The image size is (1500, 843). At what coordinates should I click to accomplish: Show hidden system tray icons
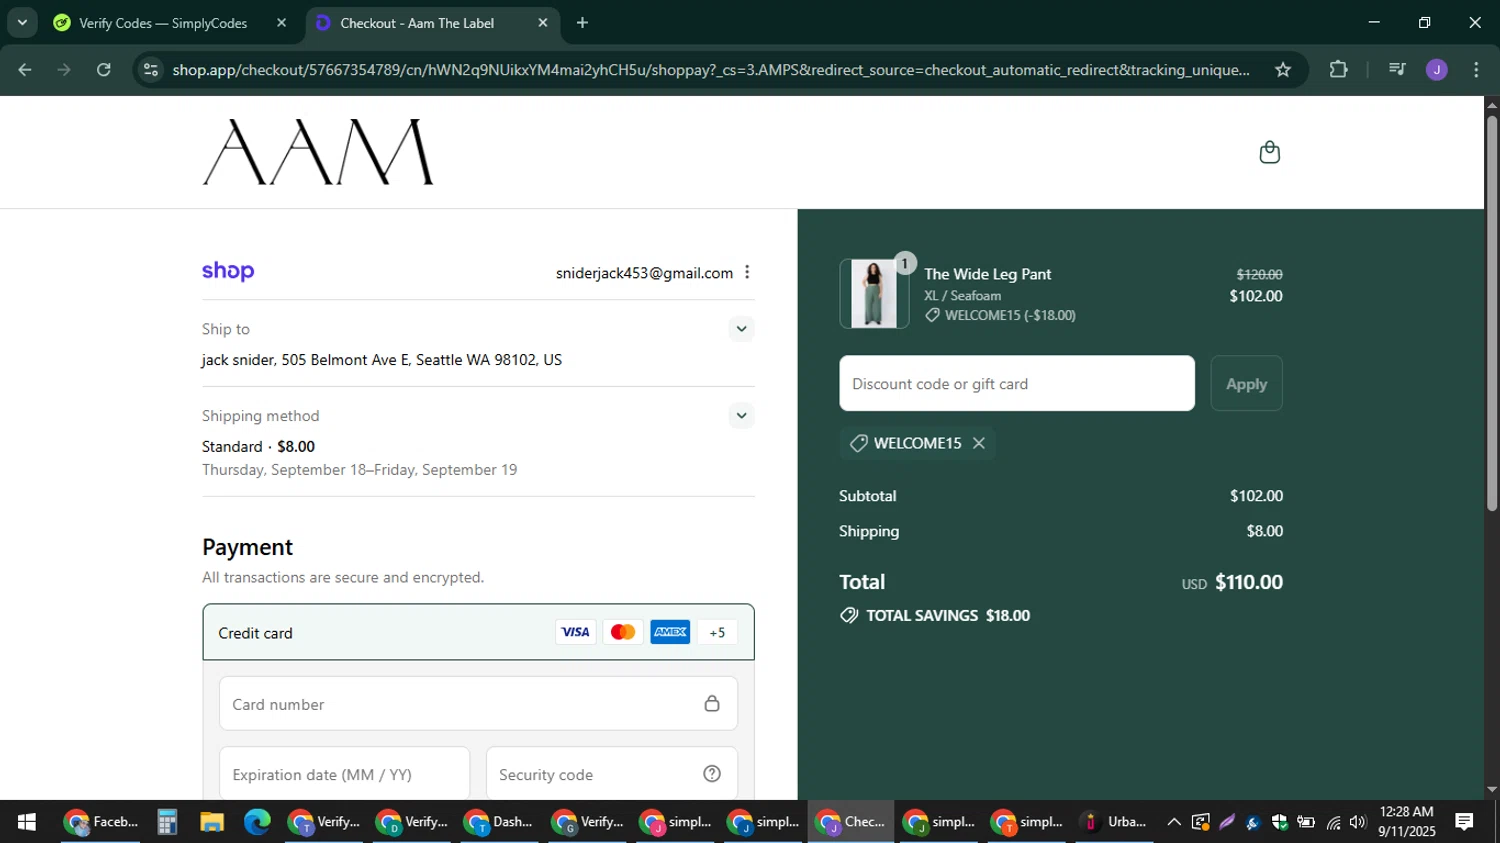[1174, 822]
